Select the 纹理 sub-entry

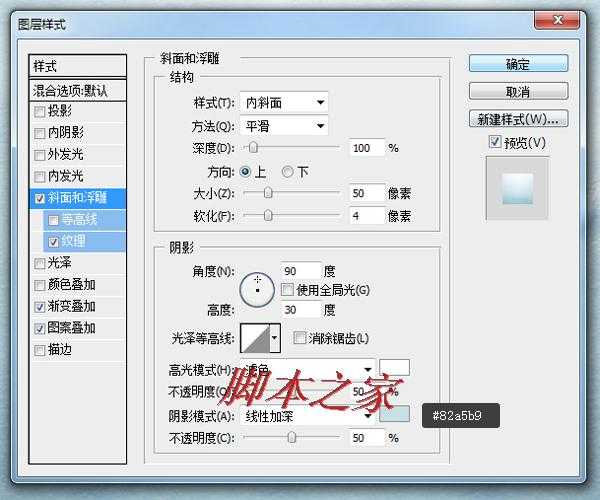84,242
